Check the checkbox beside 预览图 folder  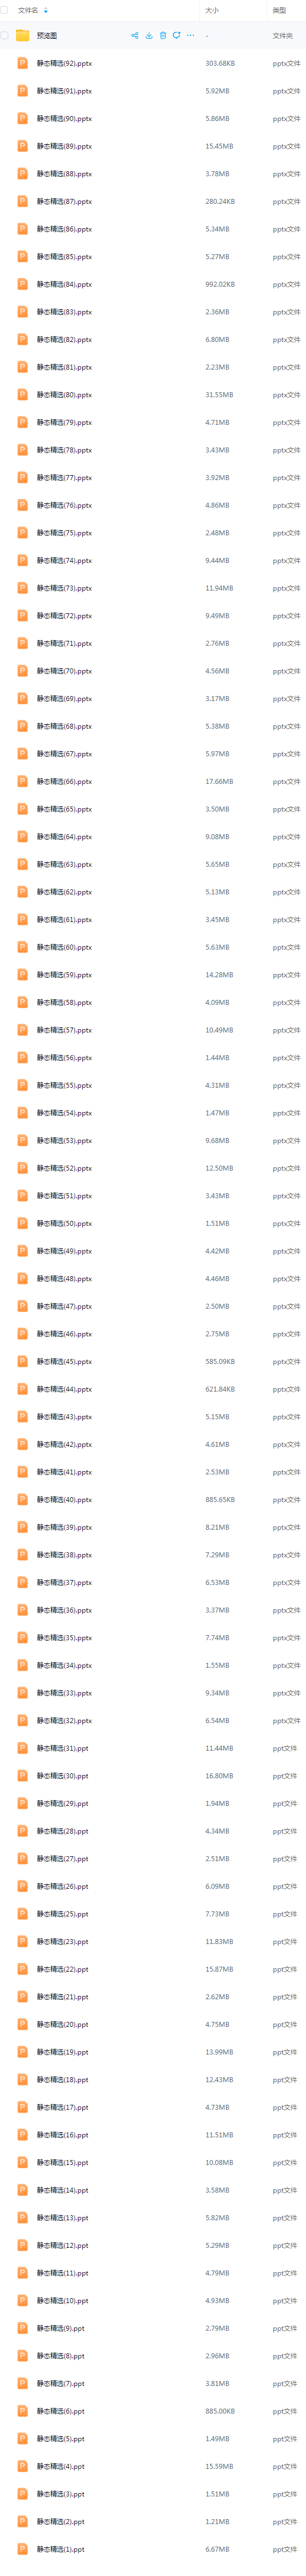pos(5,35)
